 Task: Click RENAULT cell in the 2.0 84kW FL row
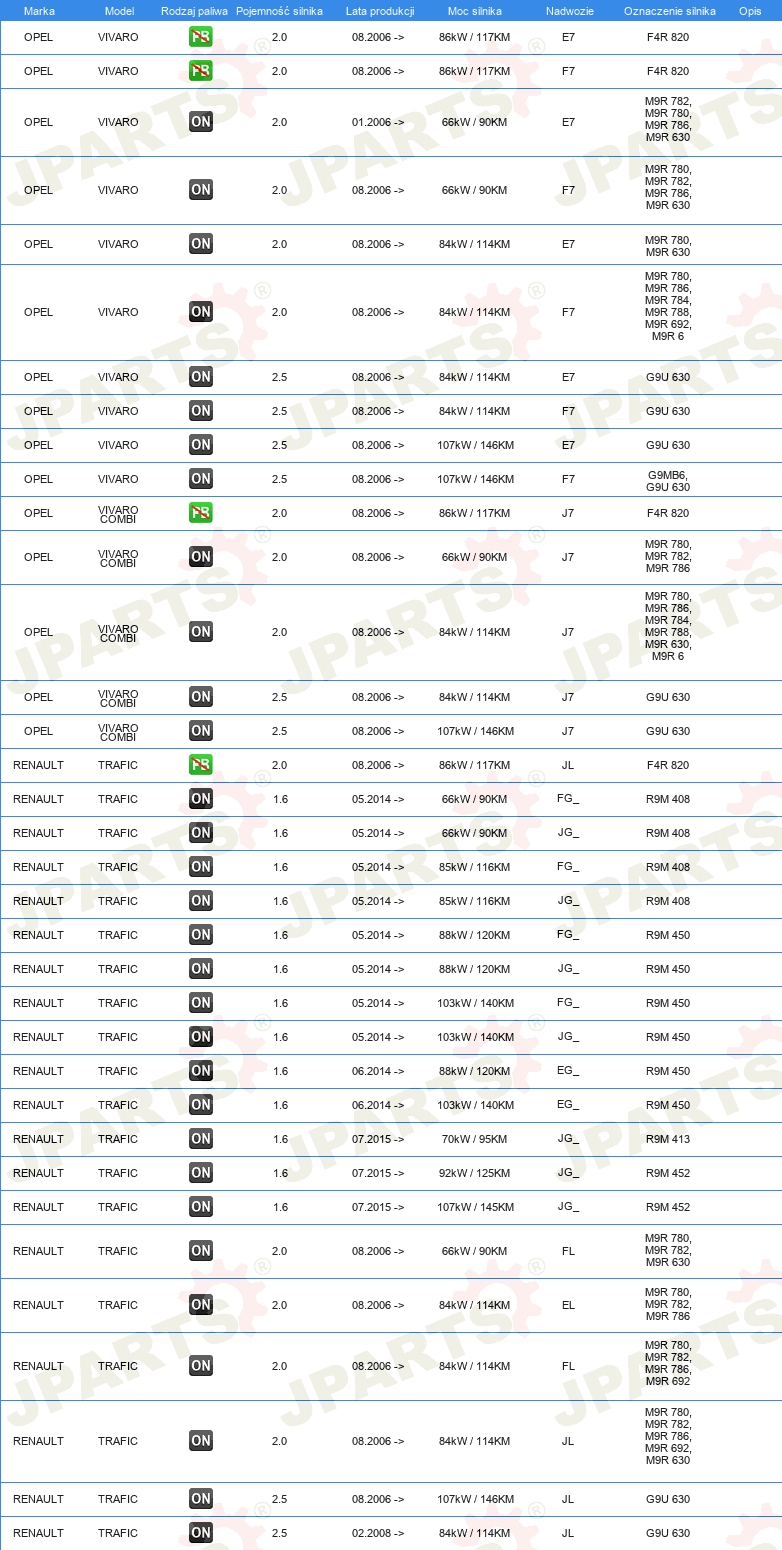pos(38,1366)
